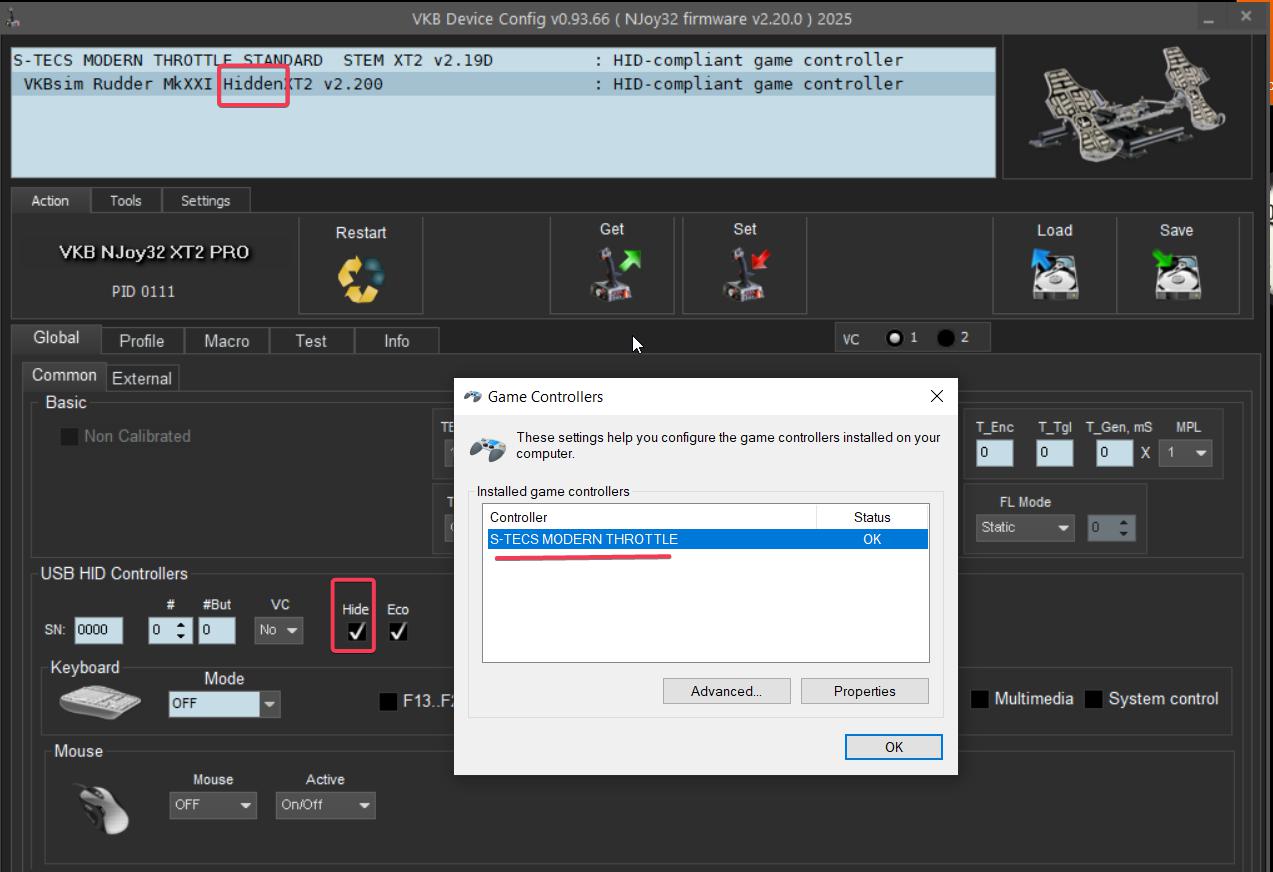Open the VC dropdown showing No
The height and width of the screenshot is (872, 1273).
pyautogui.click(x=278, y=630)
